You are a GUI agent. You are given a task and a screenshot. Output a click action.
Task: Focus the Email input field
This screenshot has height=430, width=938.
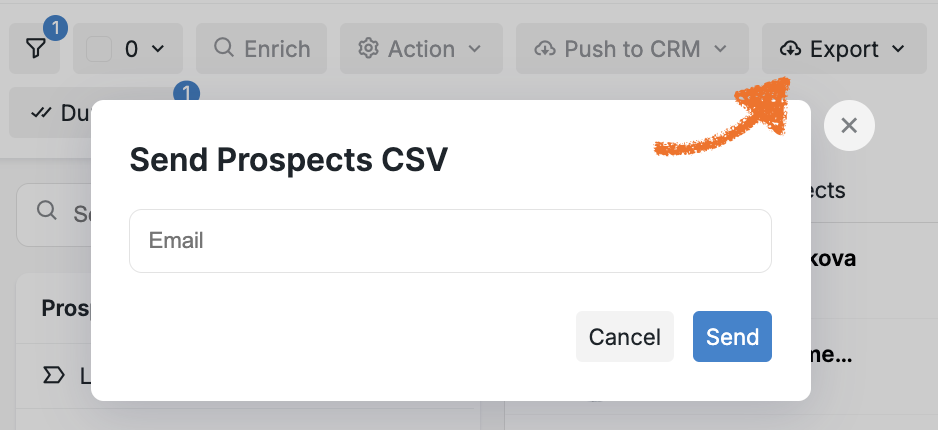tap(450, 241)
